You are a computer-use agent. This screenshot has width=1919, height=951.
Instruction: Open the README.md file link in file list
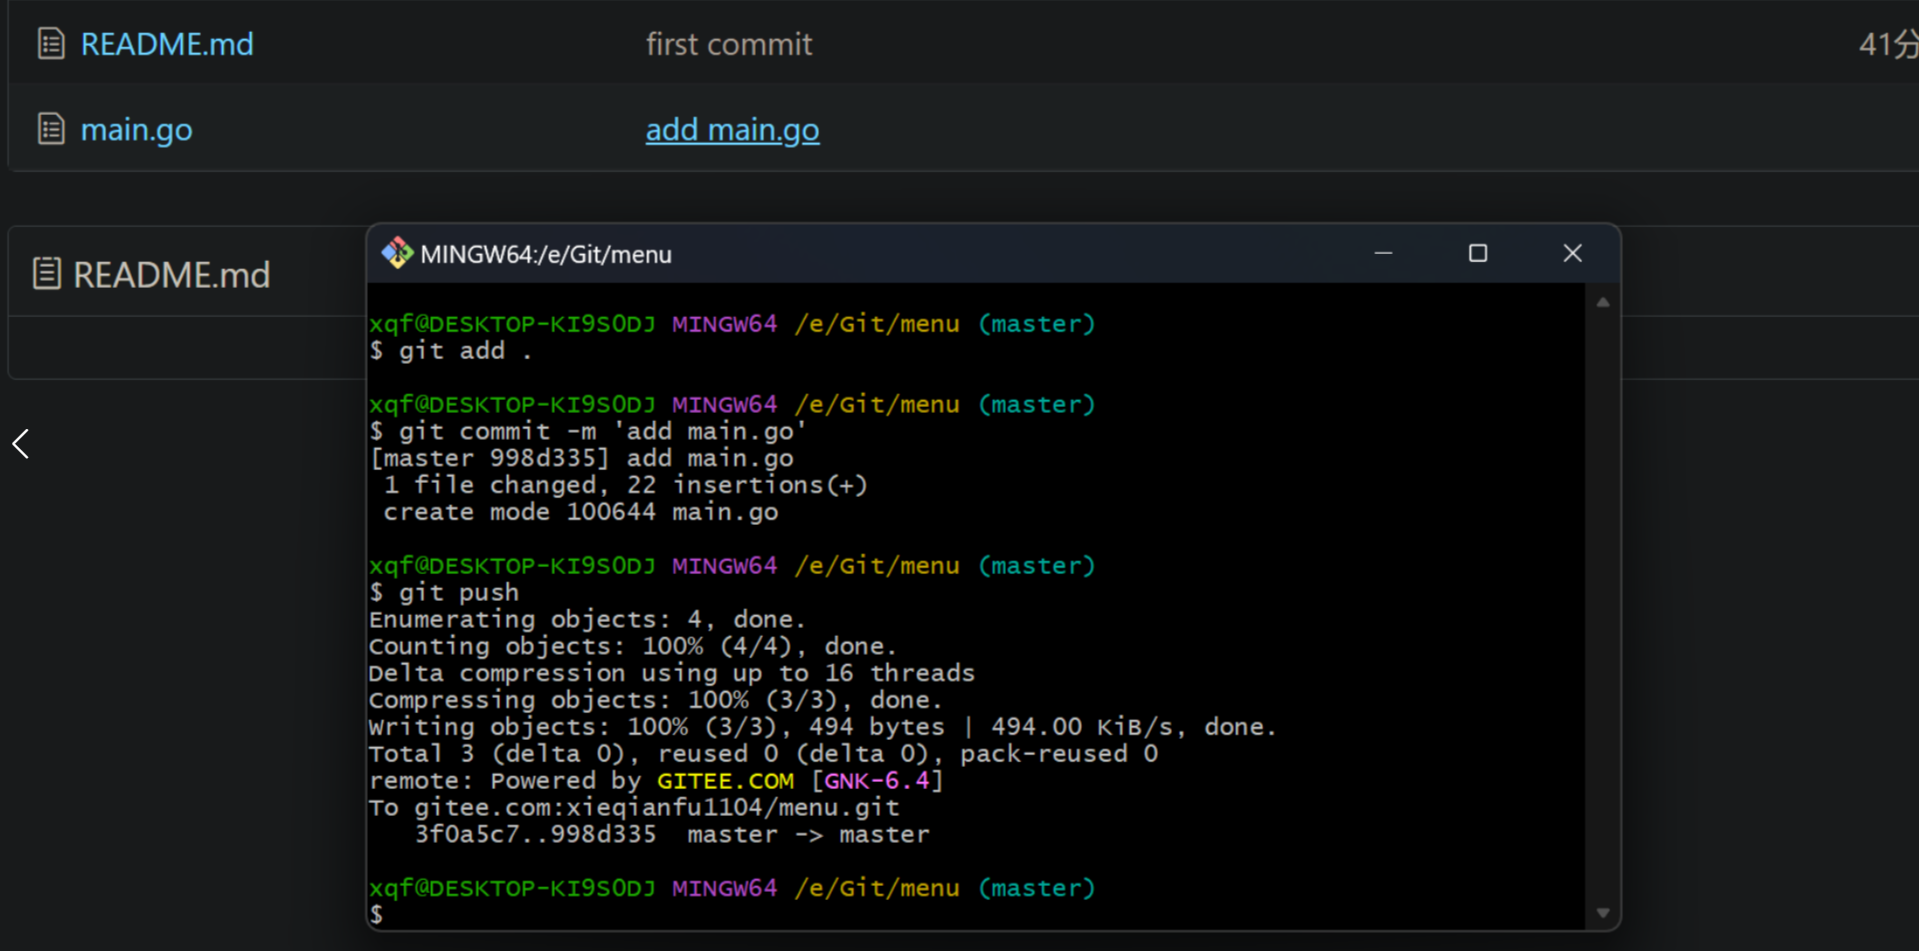[x=166, y=44]
